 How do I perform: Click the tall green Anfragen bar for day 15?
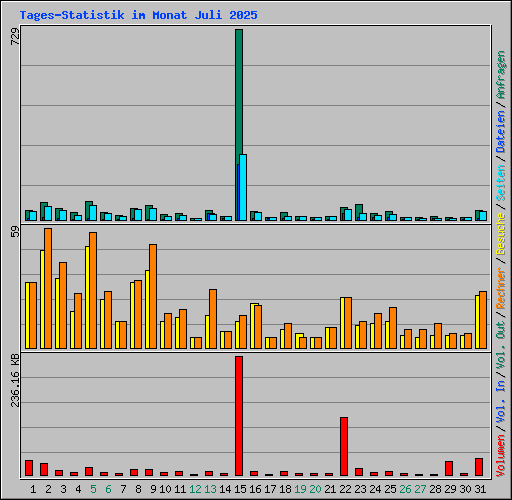[x=239, y=92]
